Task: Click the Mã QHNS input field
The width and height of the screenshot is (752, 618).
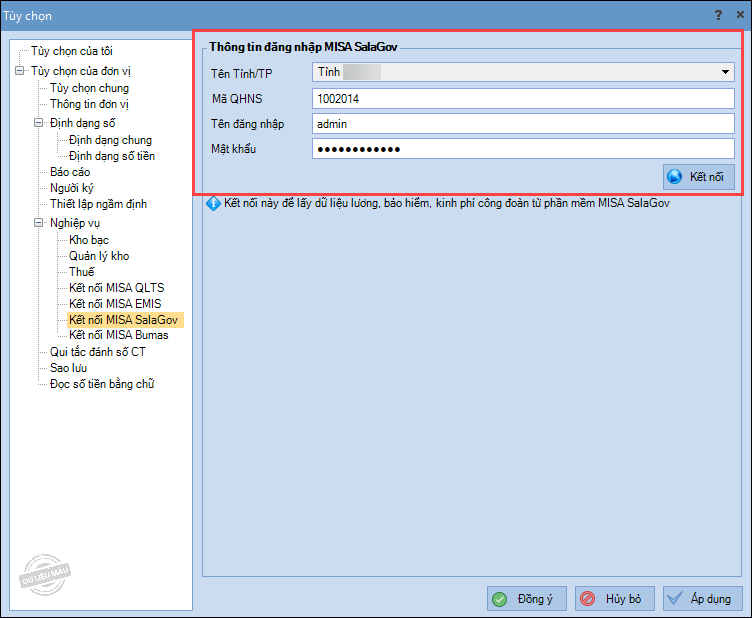Action: 523,99
